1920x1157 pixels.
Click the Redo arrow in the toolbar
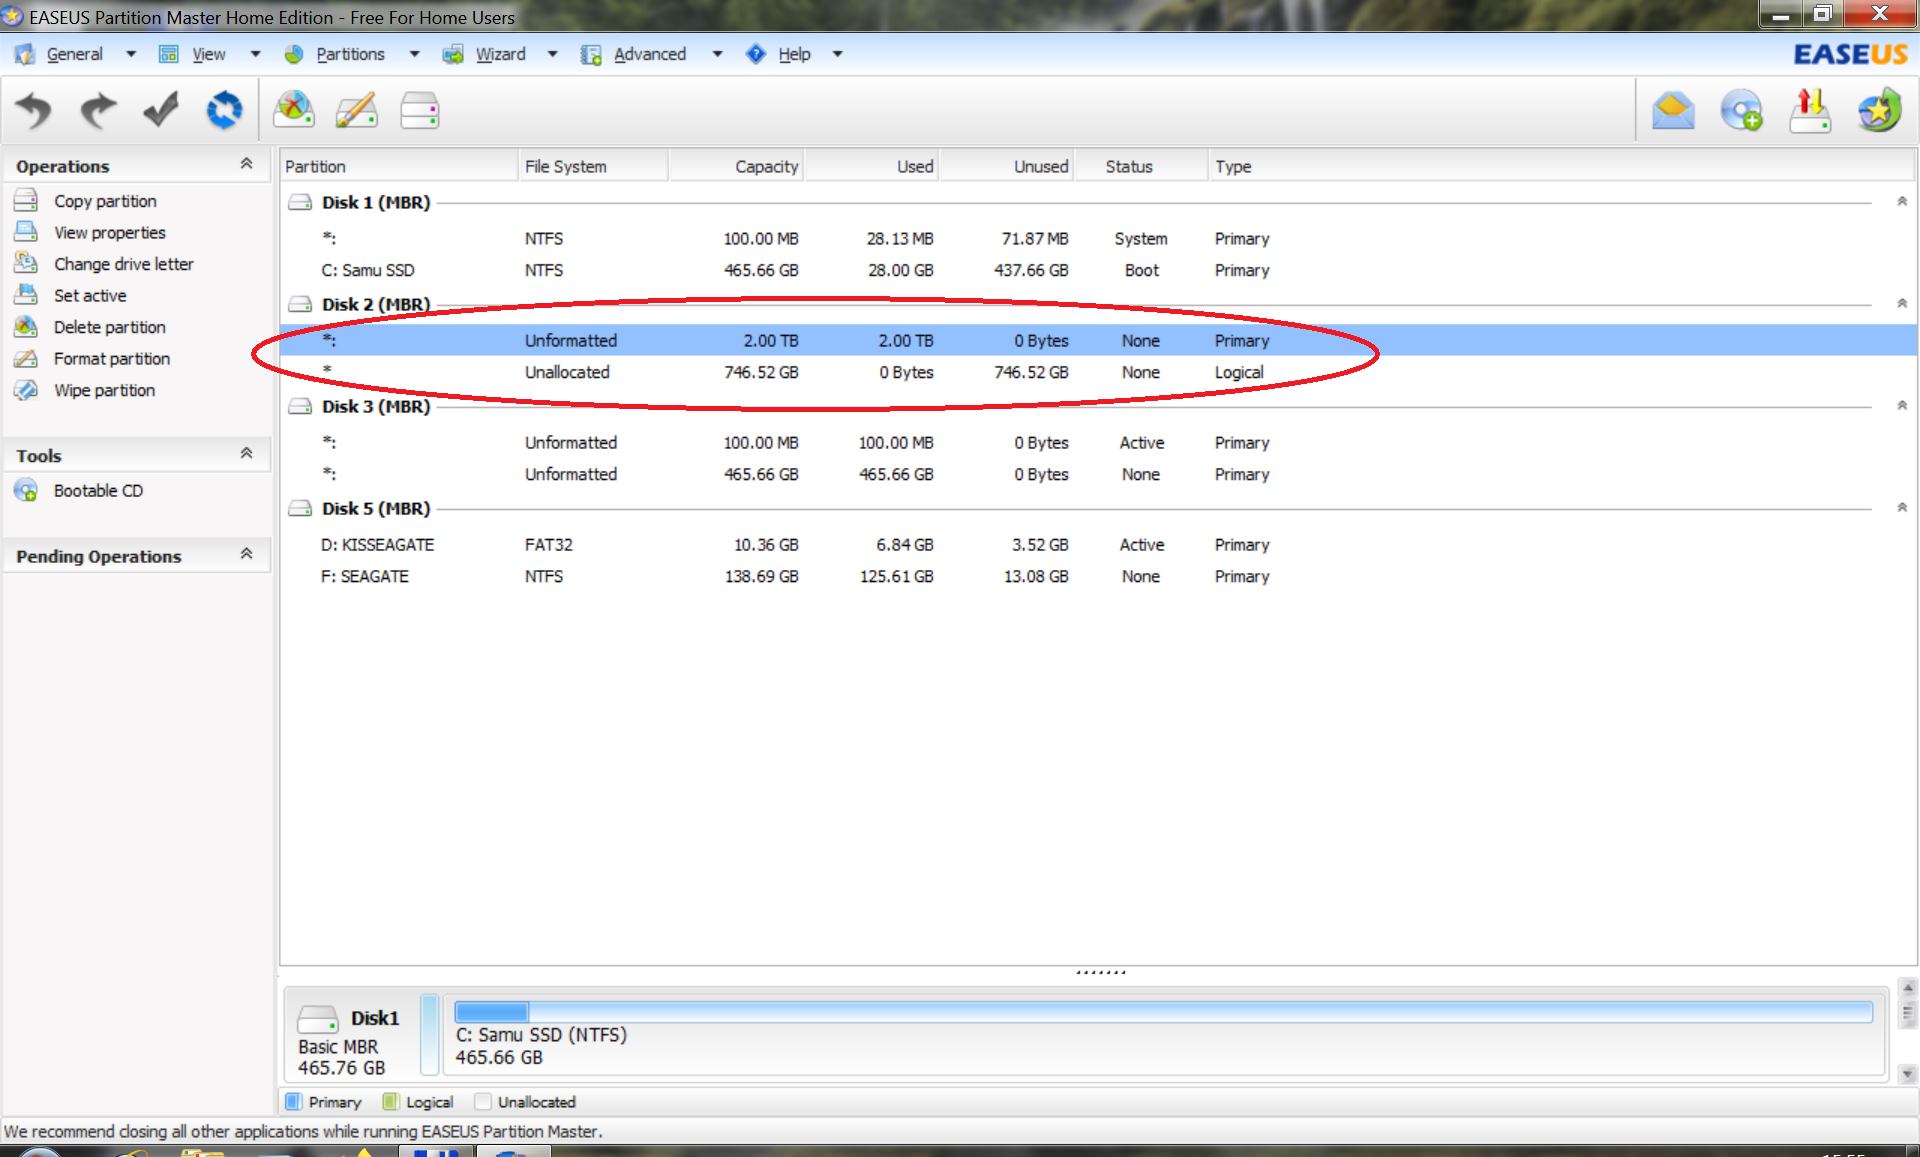(97, 110)
